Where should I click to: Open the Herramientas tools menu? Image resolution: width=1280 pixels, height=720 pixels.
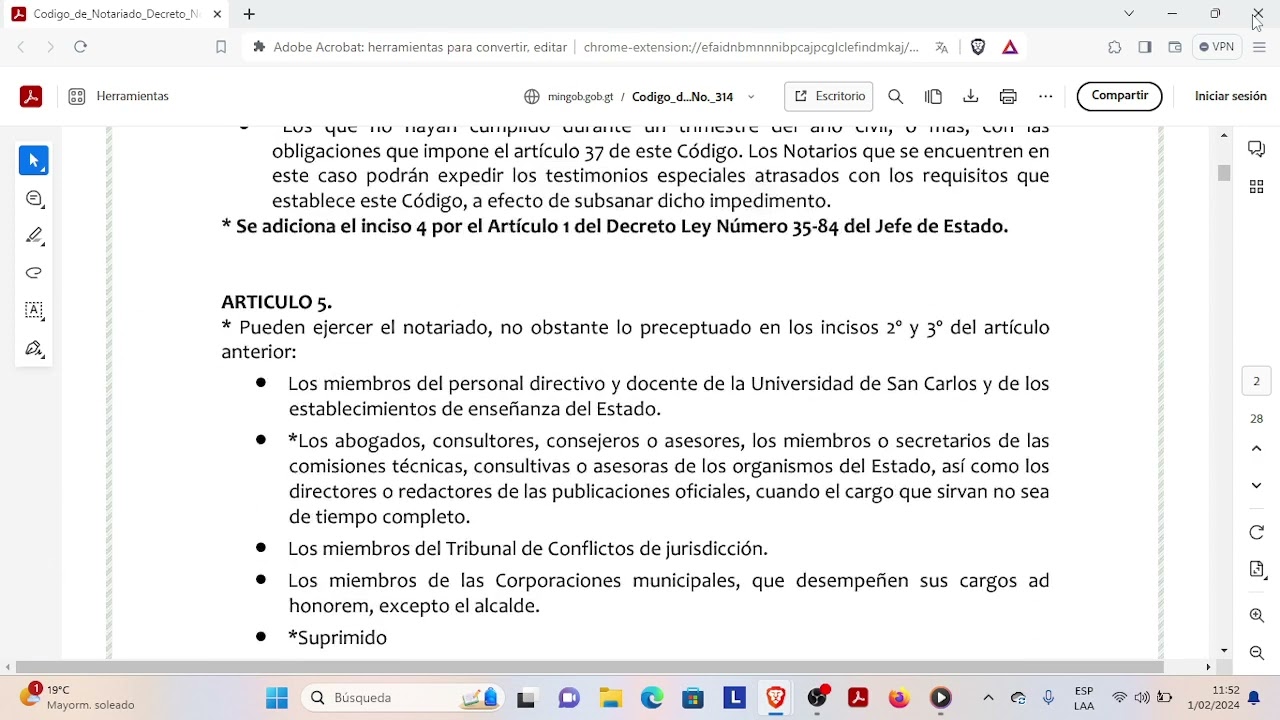[x=118, y=97]
